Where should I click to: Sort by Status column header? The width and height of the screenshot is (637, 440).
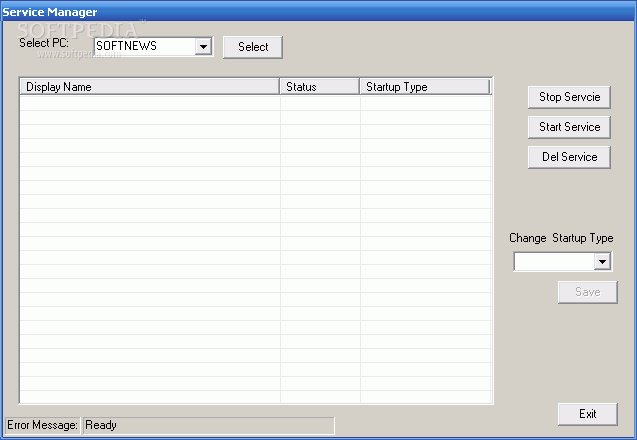tap(320, 87)
